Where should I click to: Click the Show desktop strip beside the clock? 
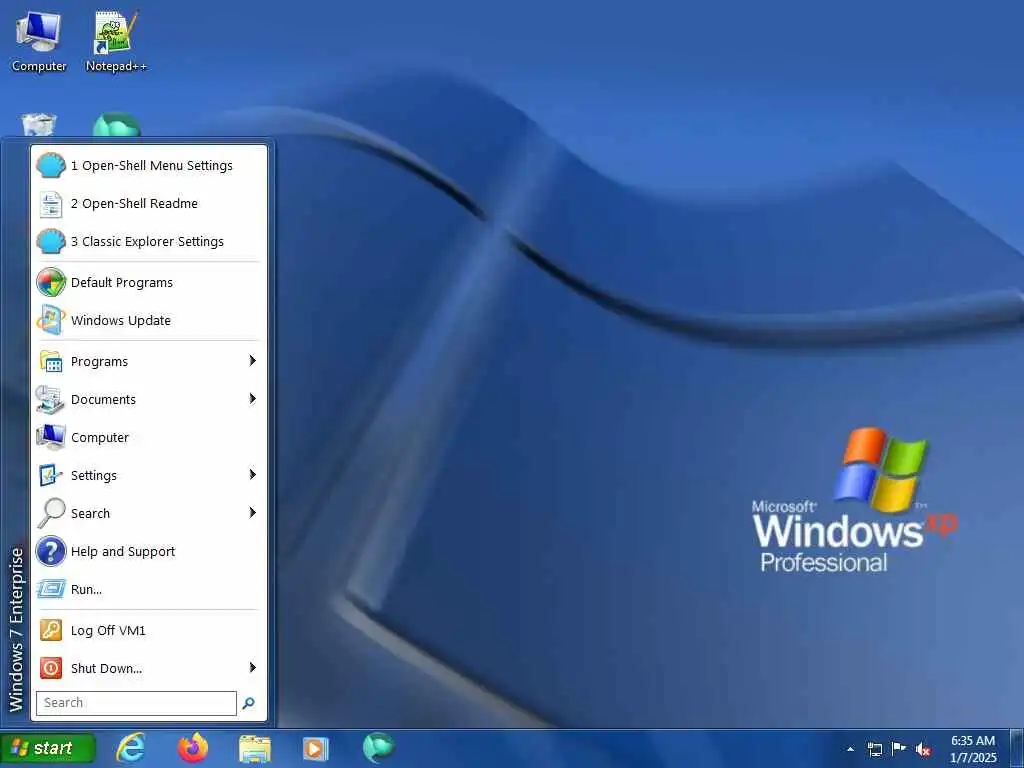1017,749
